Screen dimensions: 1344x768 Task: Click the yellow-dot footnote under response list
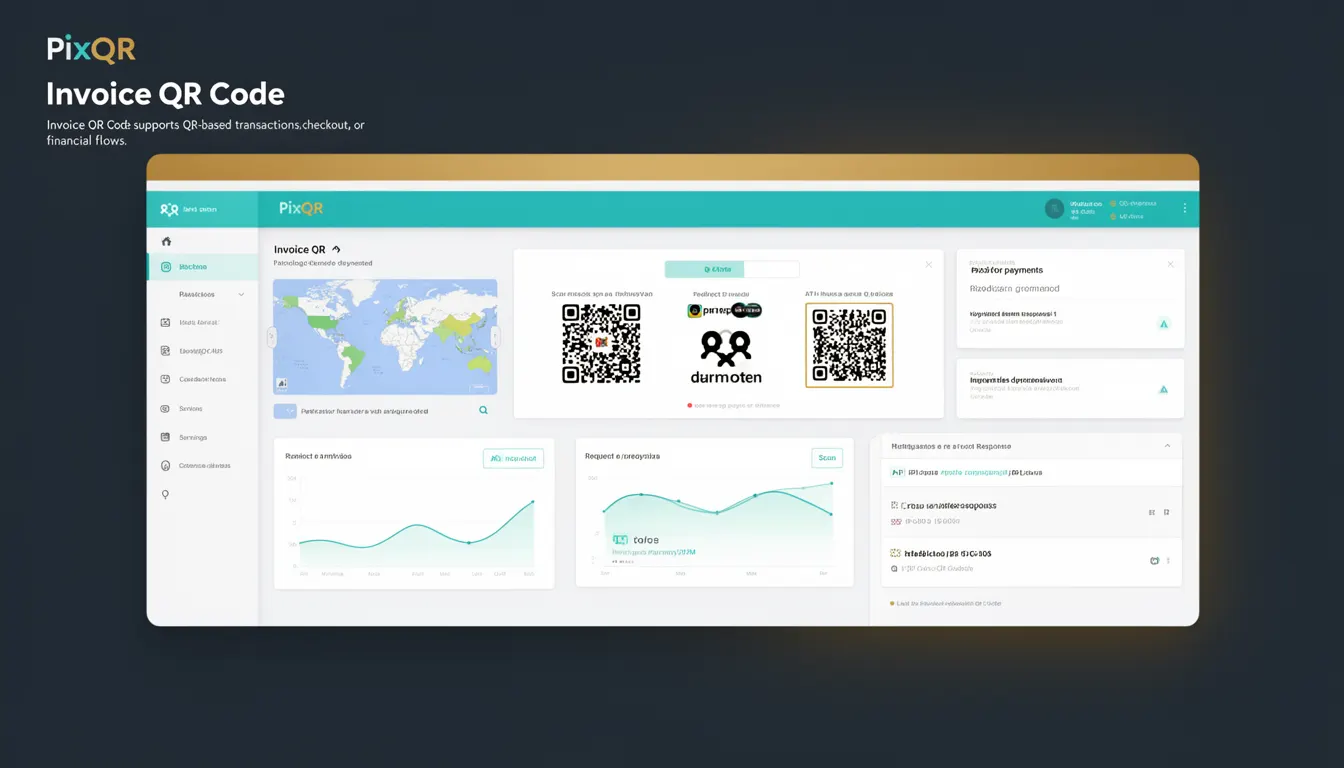click(x=946, y=603)
